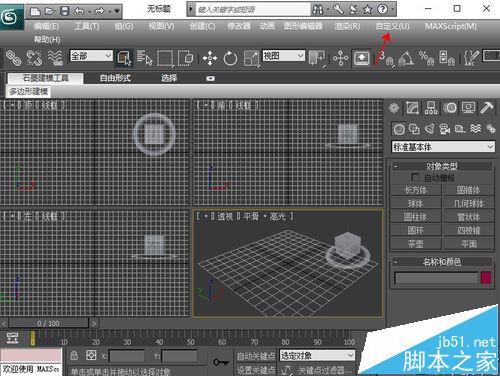The height and width of the screenshot is (376, 500).
Task: Click the 茶壶 teapot button
Action: 416,244
